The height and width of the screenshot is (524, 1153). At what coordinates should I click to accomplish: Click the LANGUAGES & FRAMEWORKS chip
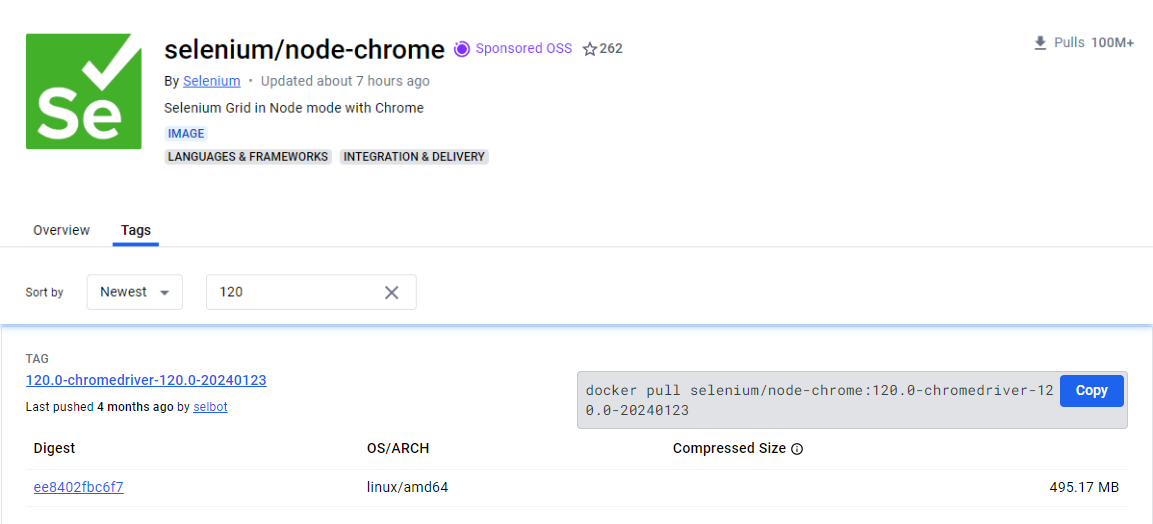tap(248, 157)
